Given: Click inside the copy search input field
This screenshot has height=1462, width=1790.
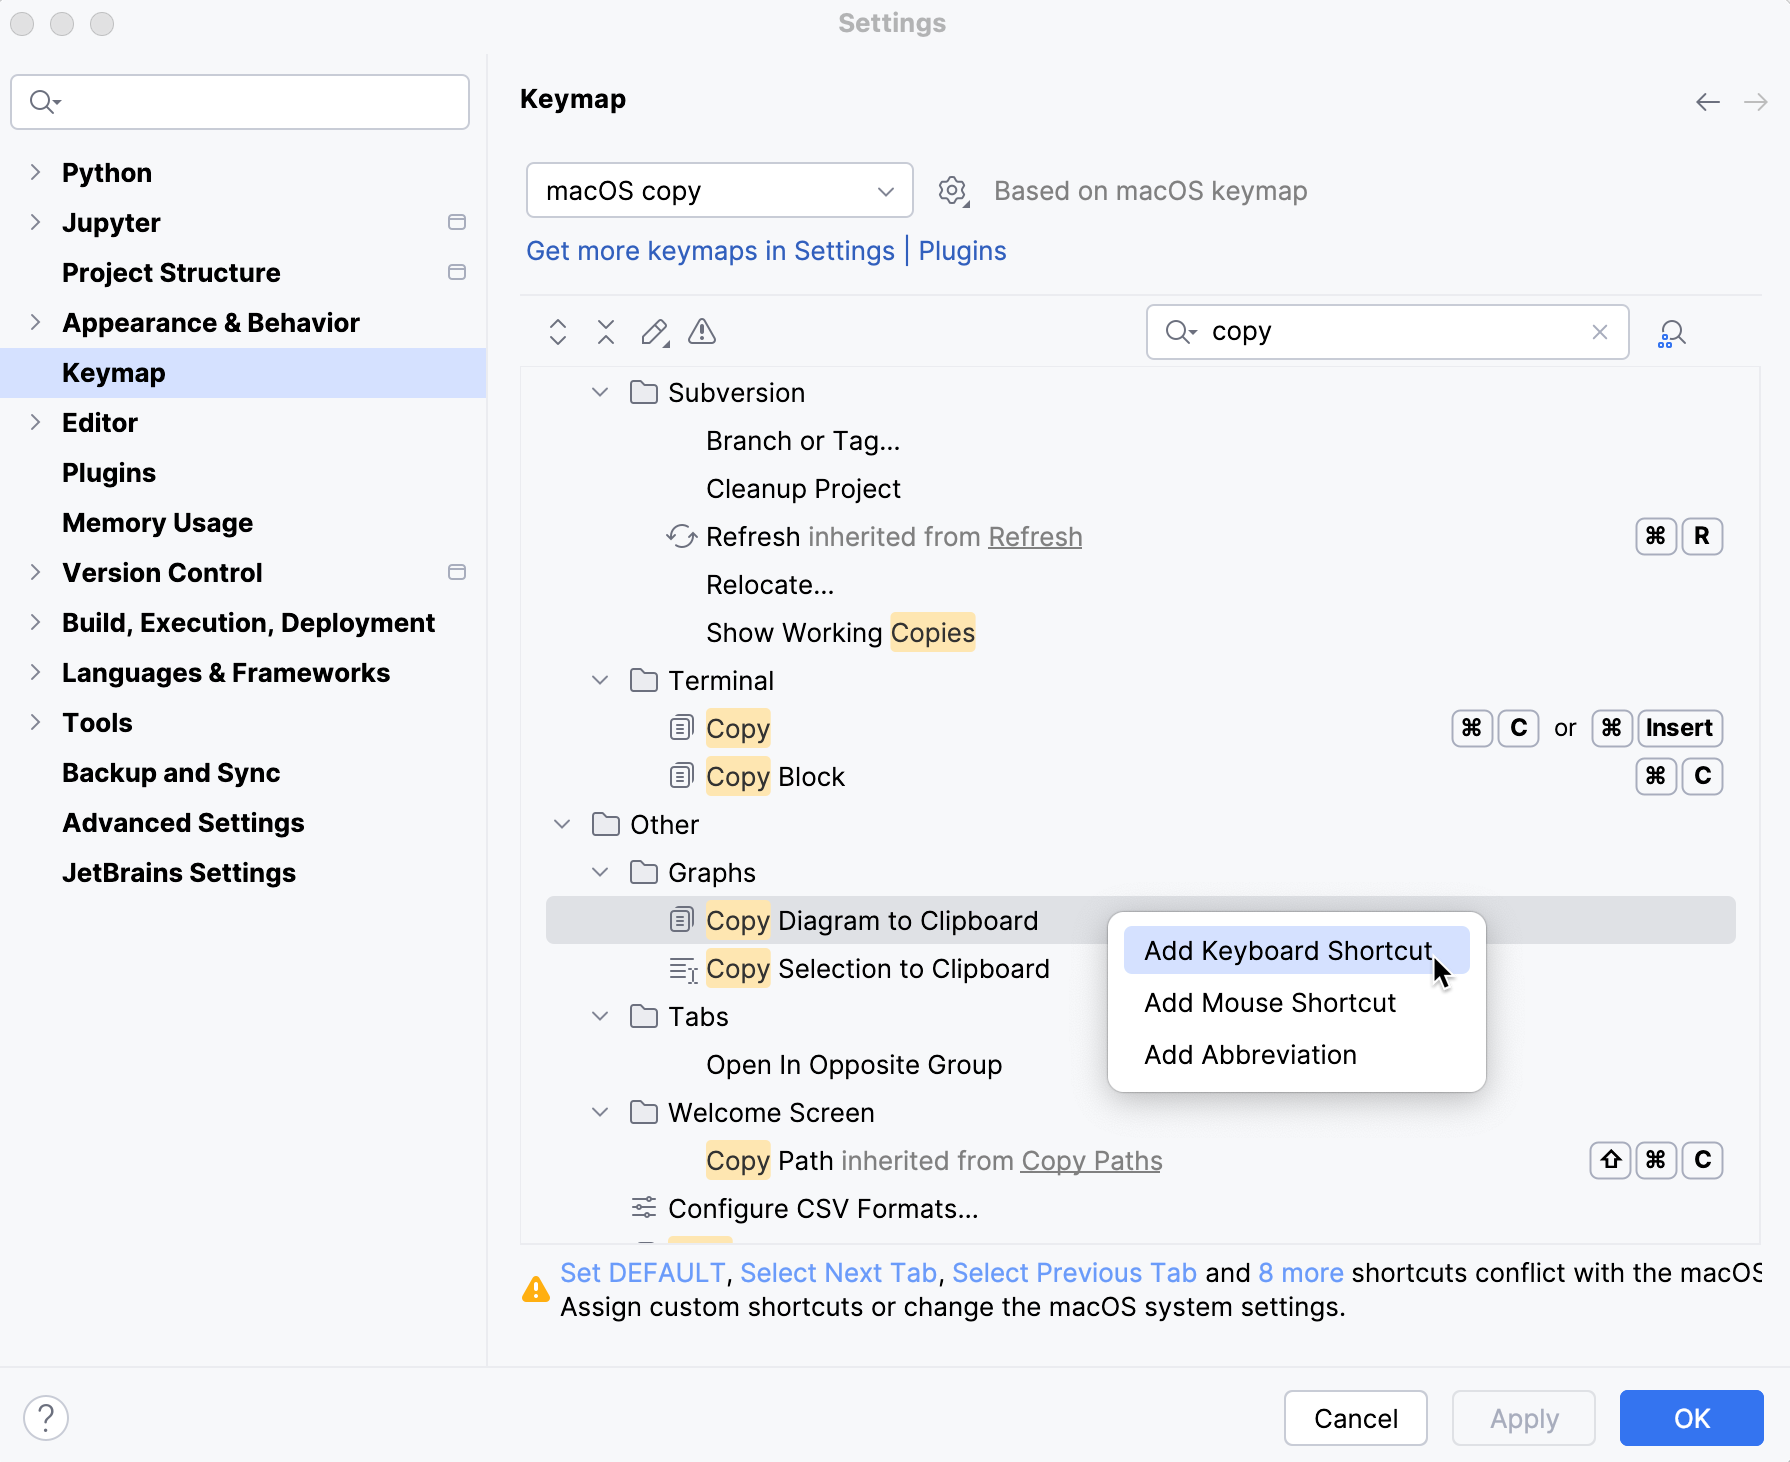Looking at the screenshot, I should pos(1380,331).
